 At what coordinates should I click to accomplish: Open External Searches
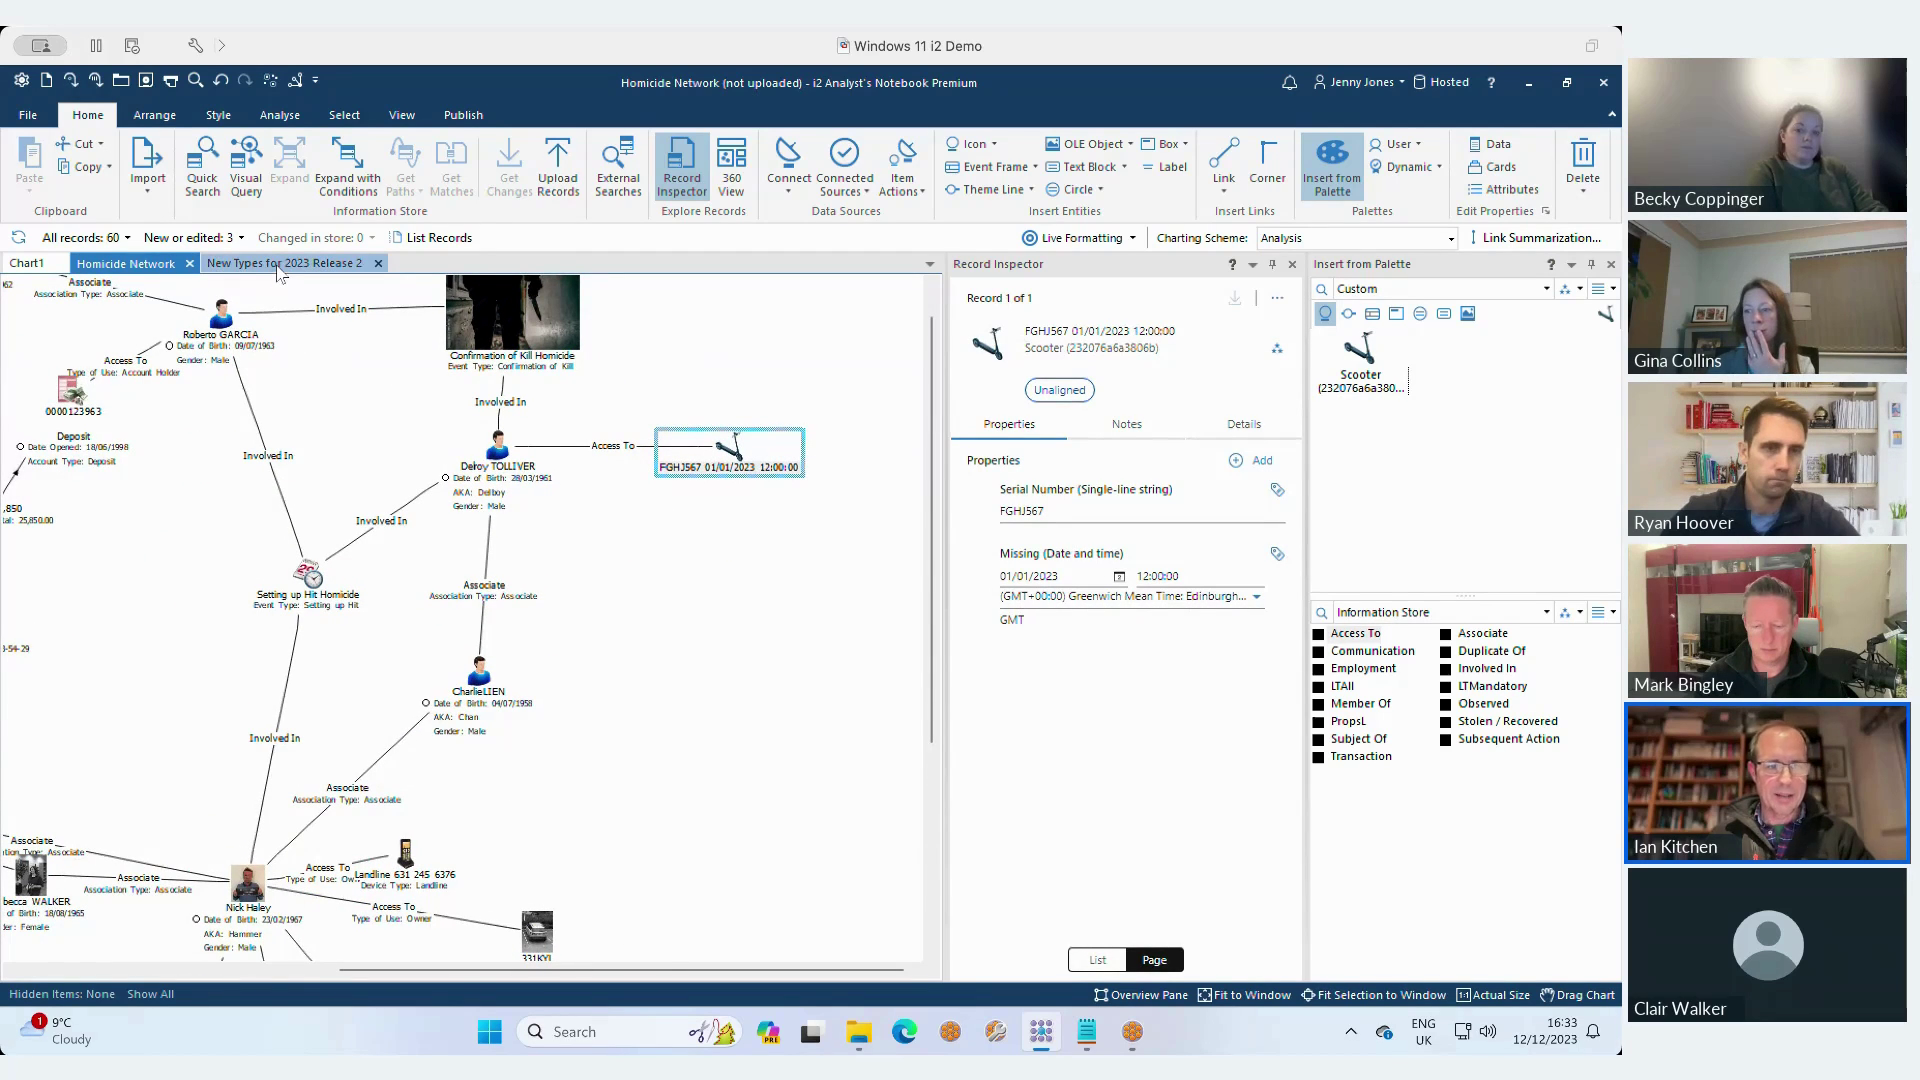(618, 166)
